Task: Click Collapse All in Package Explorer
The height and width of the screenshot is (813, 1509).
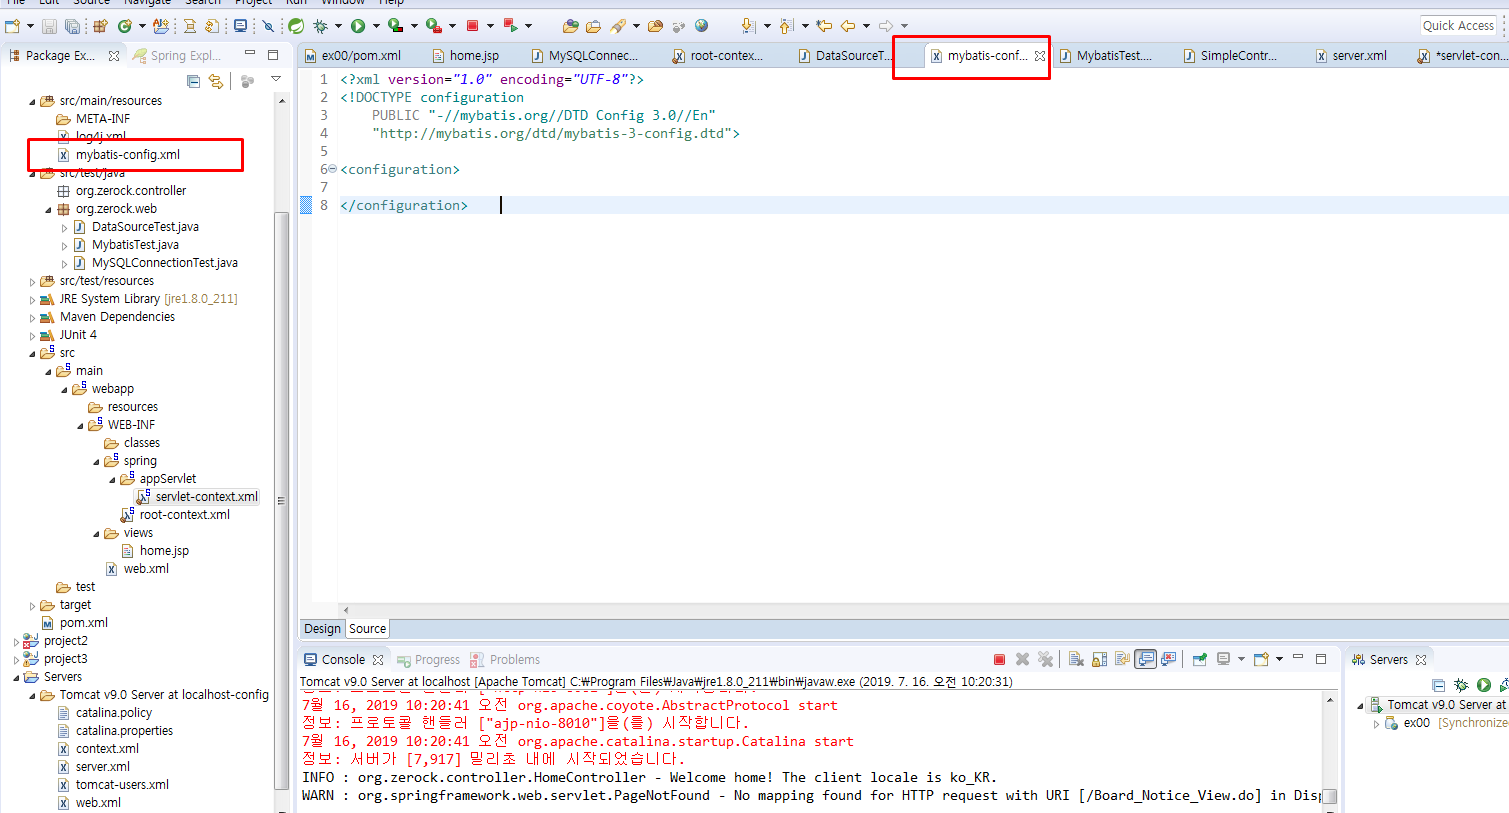Action: pos(193,81)
